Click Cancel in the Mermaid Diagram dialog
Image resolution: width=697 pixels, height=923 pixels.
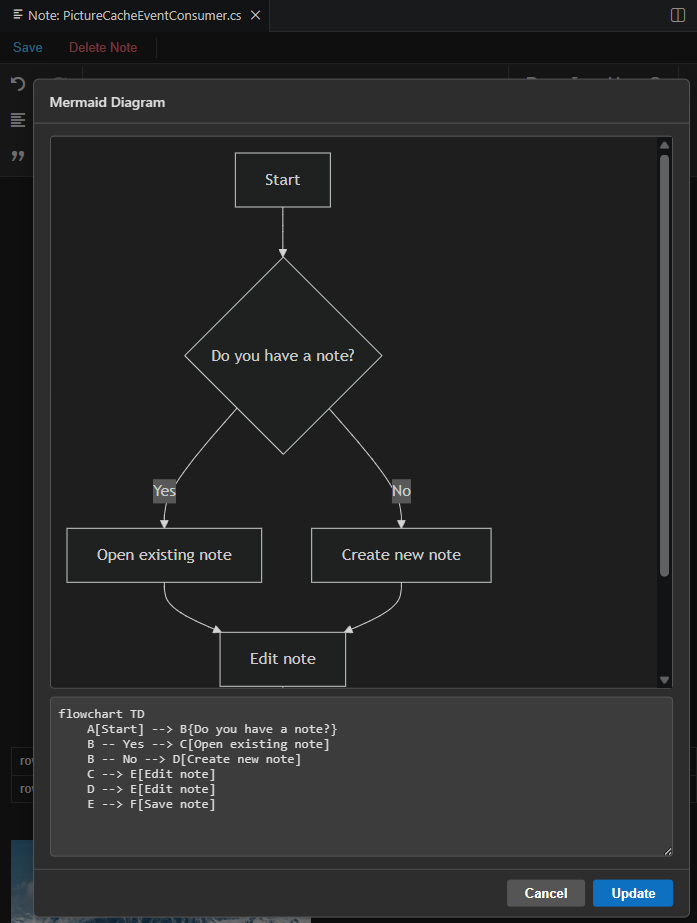point(546,893)
